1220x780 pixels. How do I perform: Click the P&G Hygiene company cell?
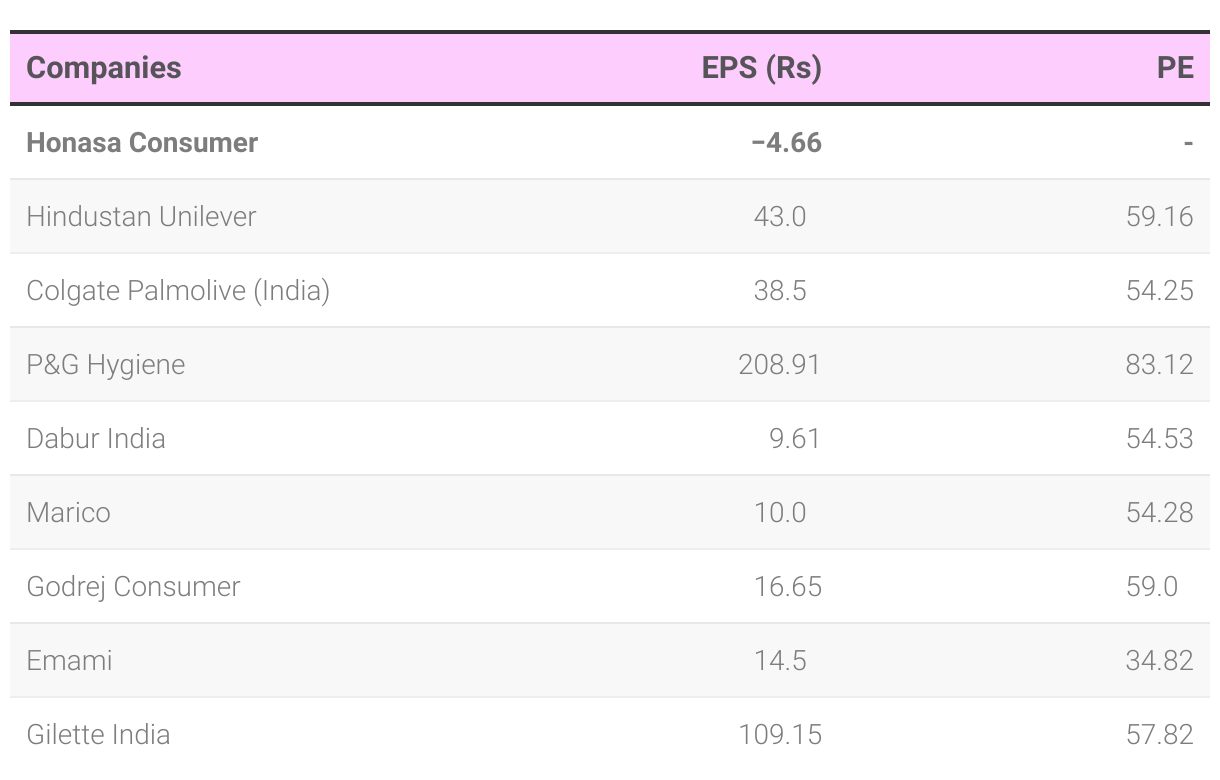(106, 365)
